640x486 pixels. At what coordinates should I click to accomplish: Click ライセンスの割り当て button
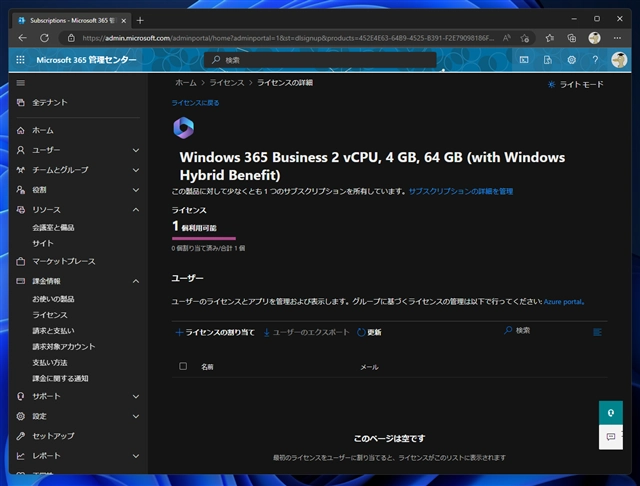[x=215, y=333]
